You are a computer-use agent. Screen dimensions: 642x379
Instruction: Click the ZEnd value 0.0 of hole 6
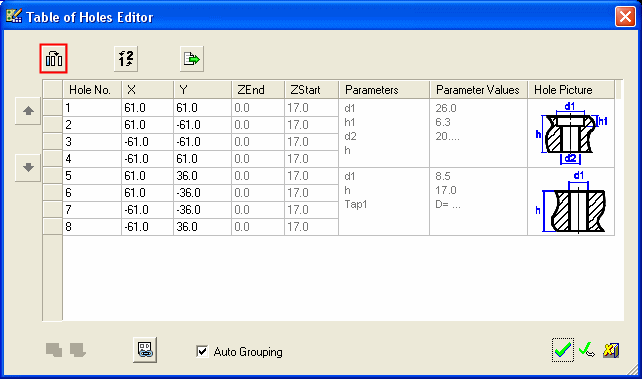coord(258,192)
